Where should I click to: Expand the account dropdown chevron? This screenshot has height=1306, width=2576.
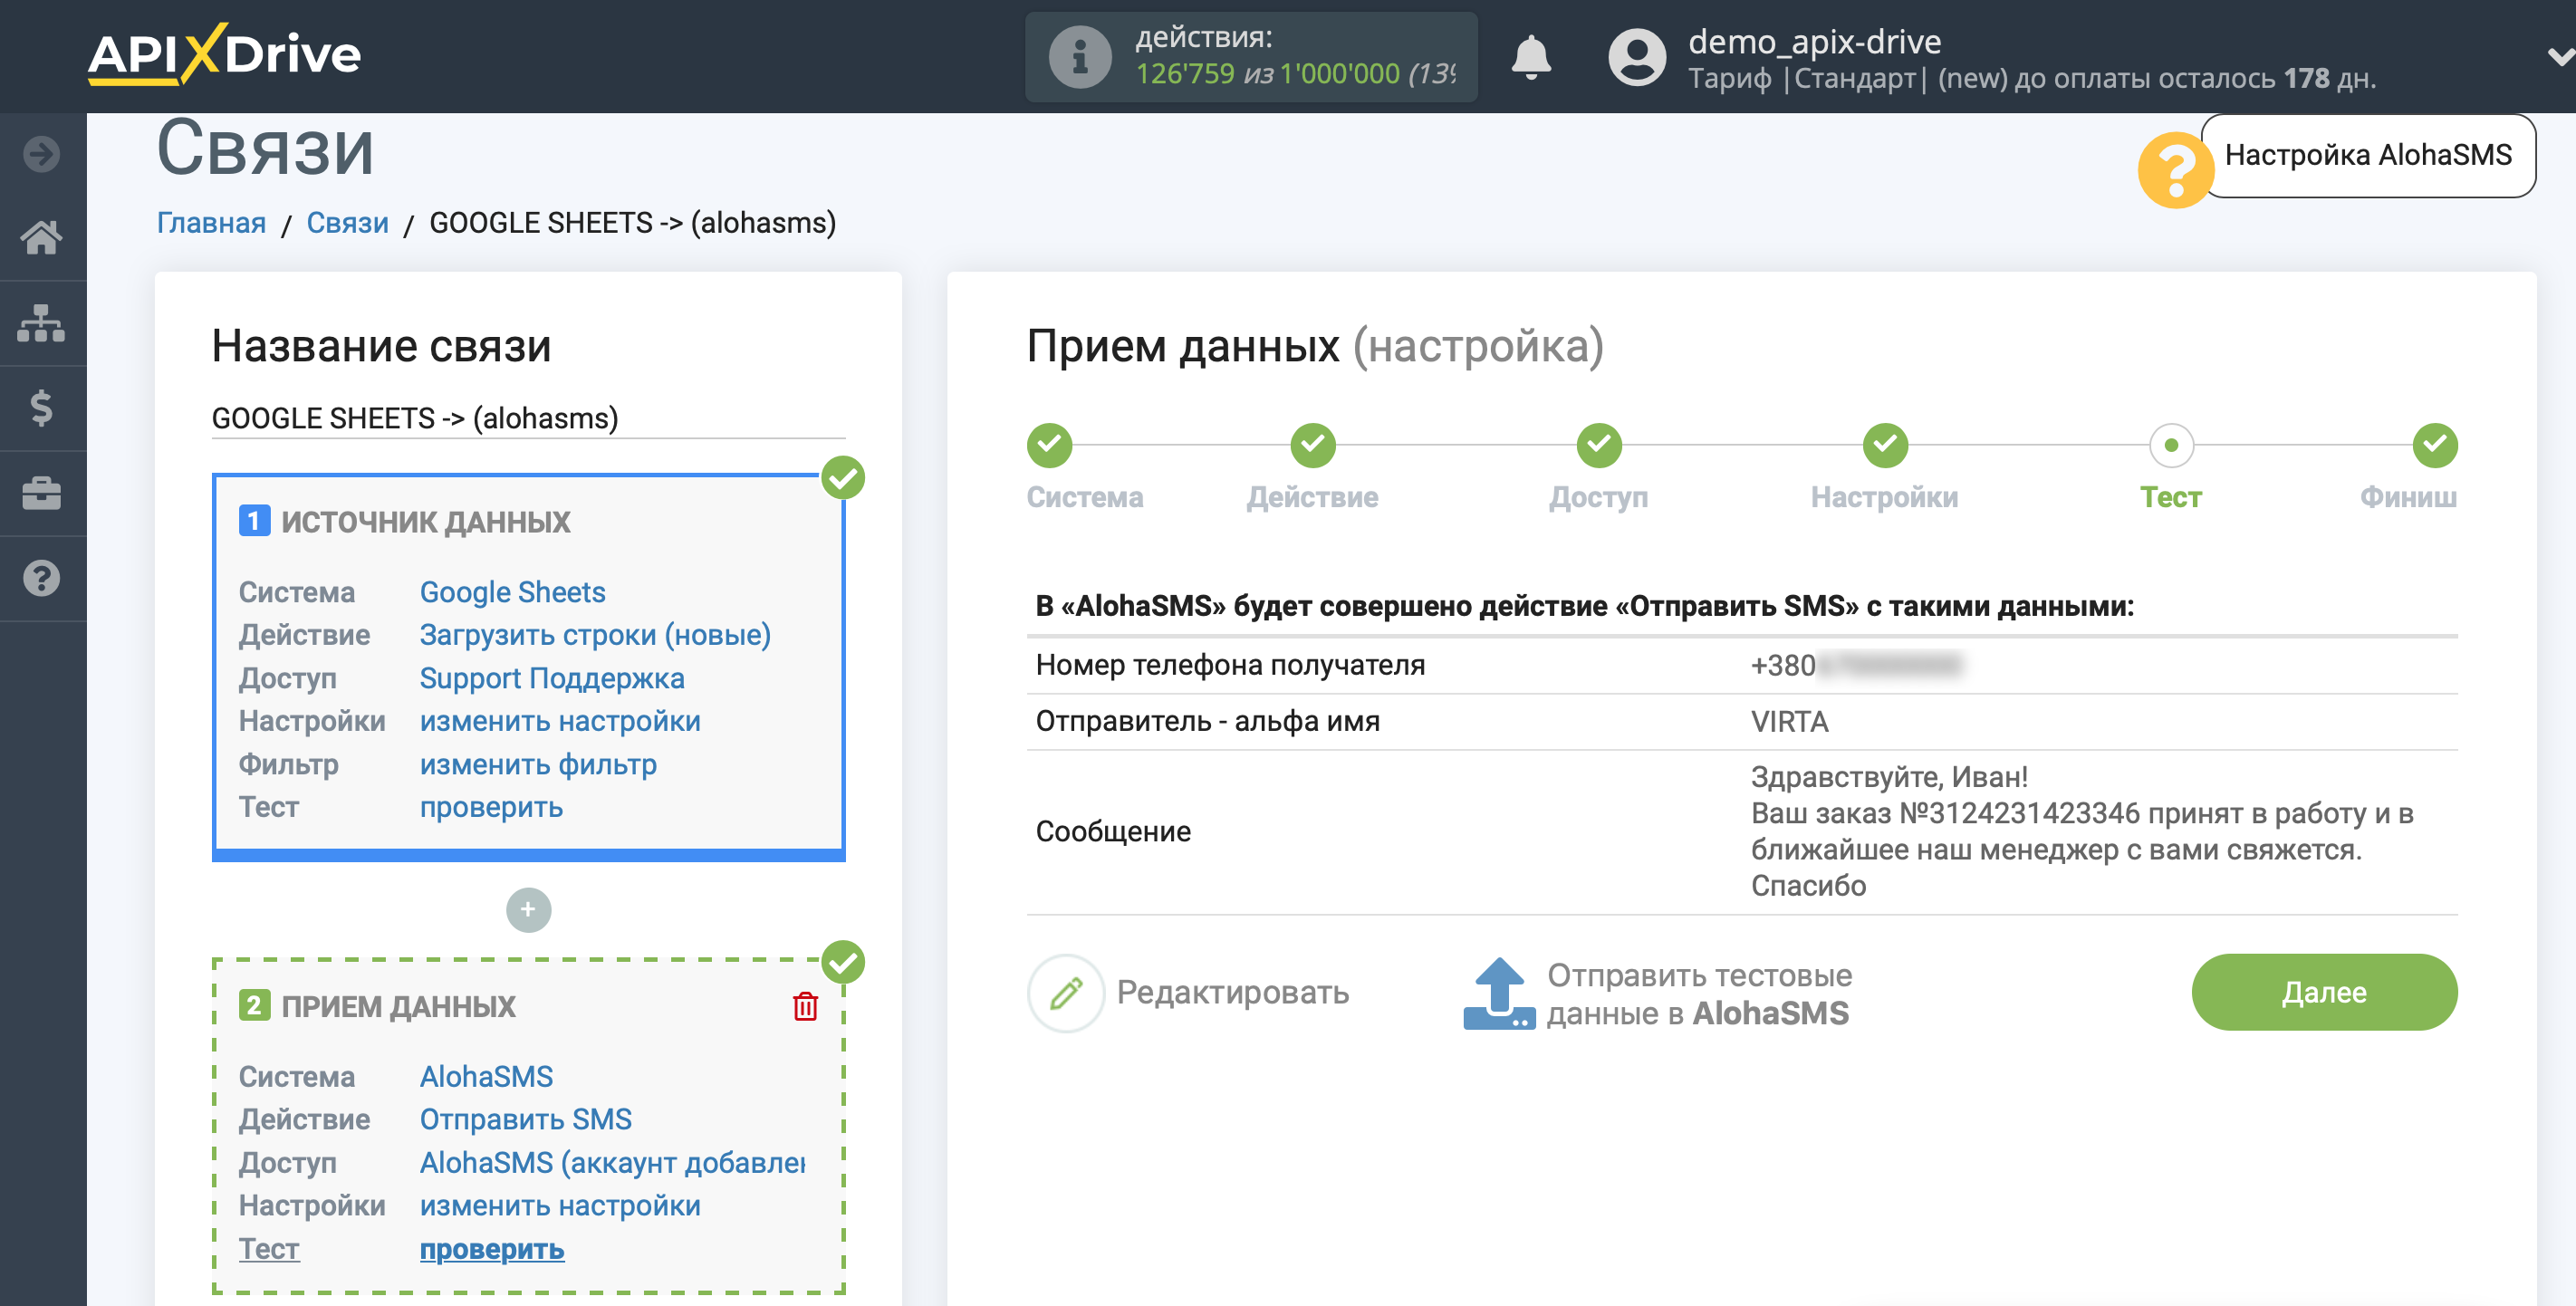click(2560, 57)
